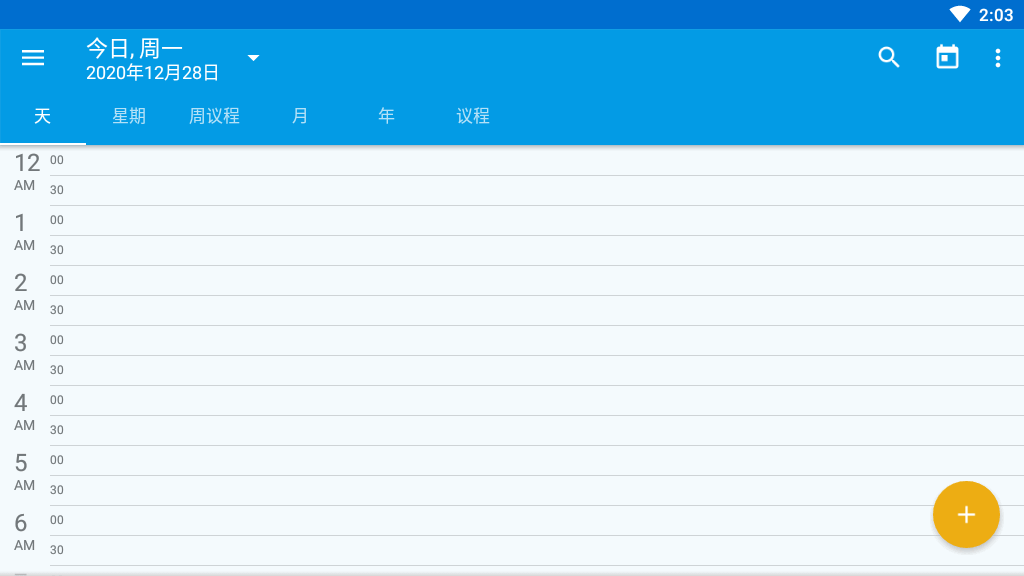Select the 天 day view tab
The image size is (1024, 576).
pyautogui.click(x=42, y=116)
